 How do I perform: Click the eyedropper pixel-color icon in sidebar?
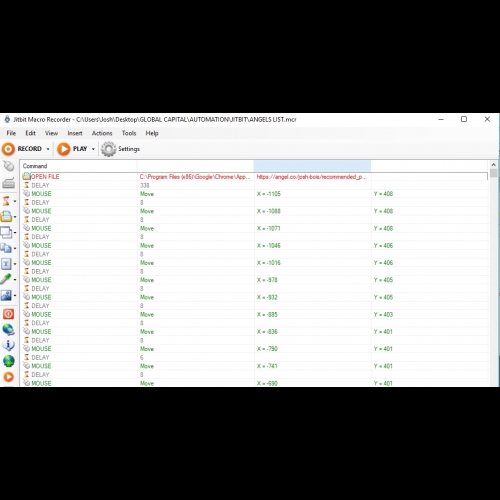6,279
